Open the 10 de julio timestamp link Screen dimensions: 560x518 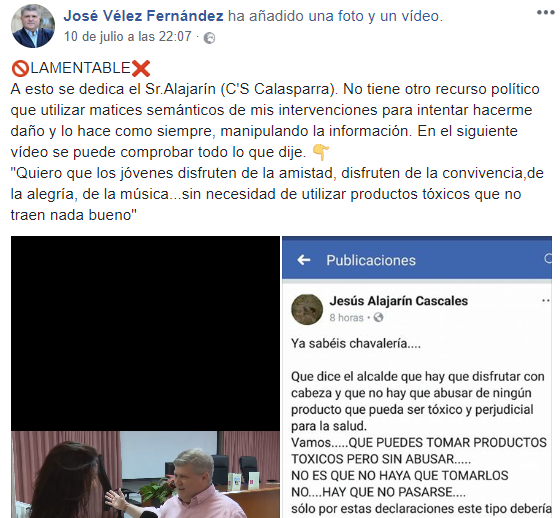[x=128, y=36]
